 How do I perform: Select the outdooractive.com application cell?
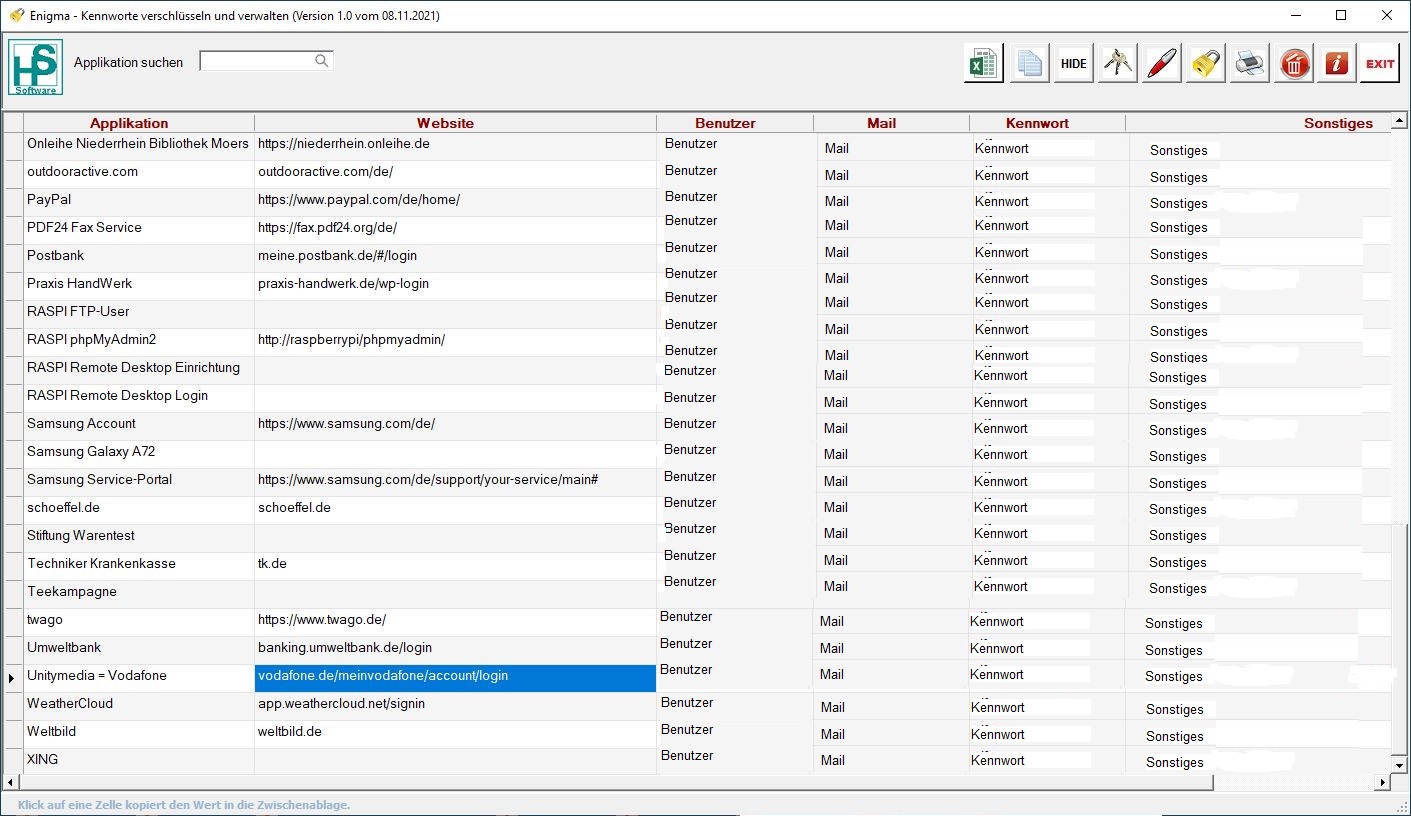click(x=139, y=174)
